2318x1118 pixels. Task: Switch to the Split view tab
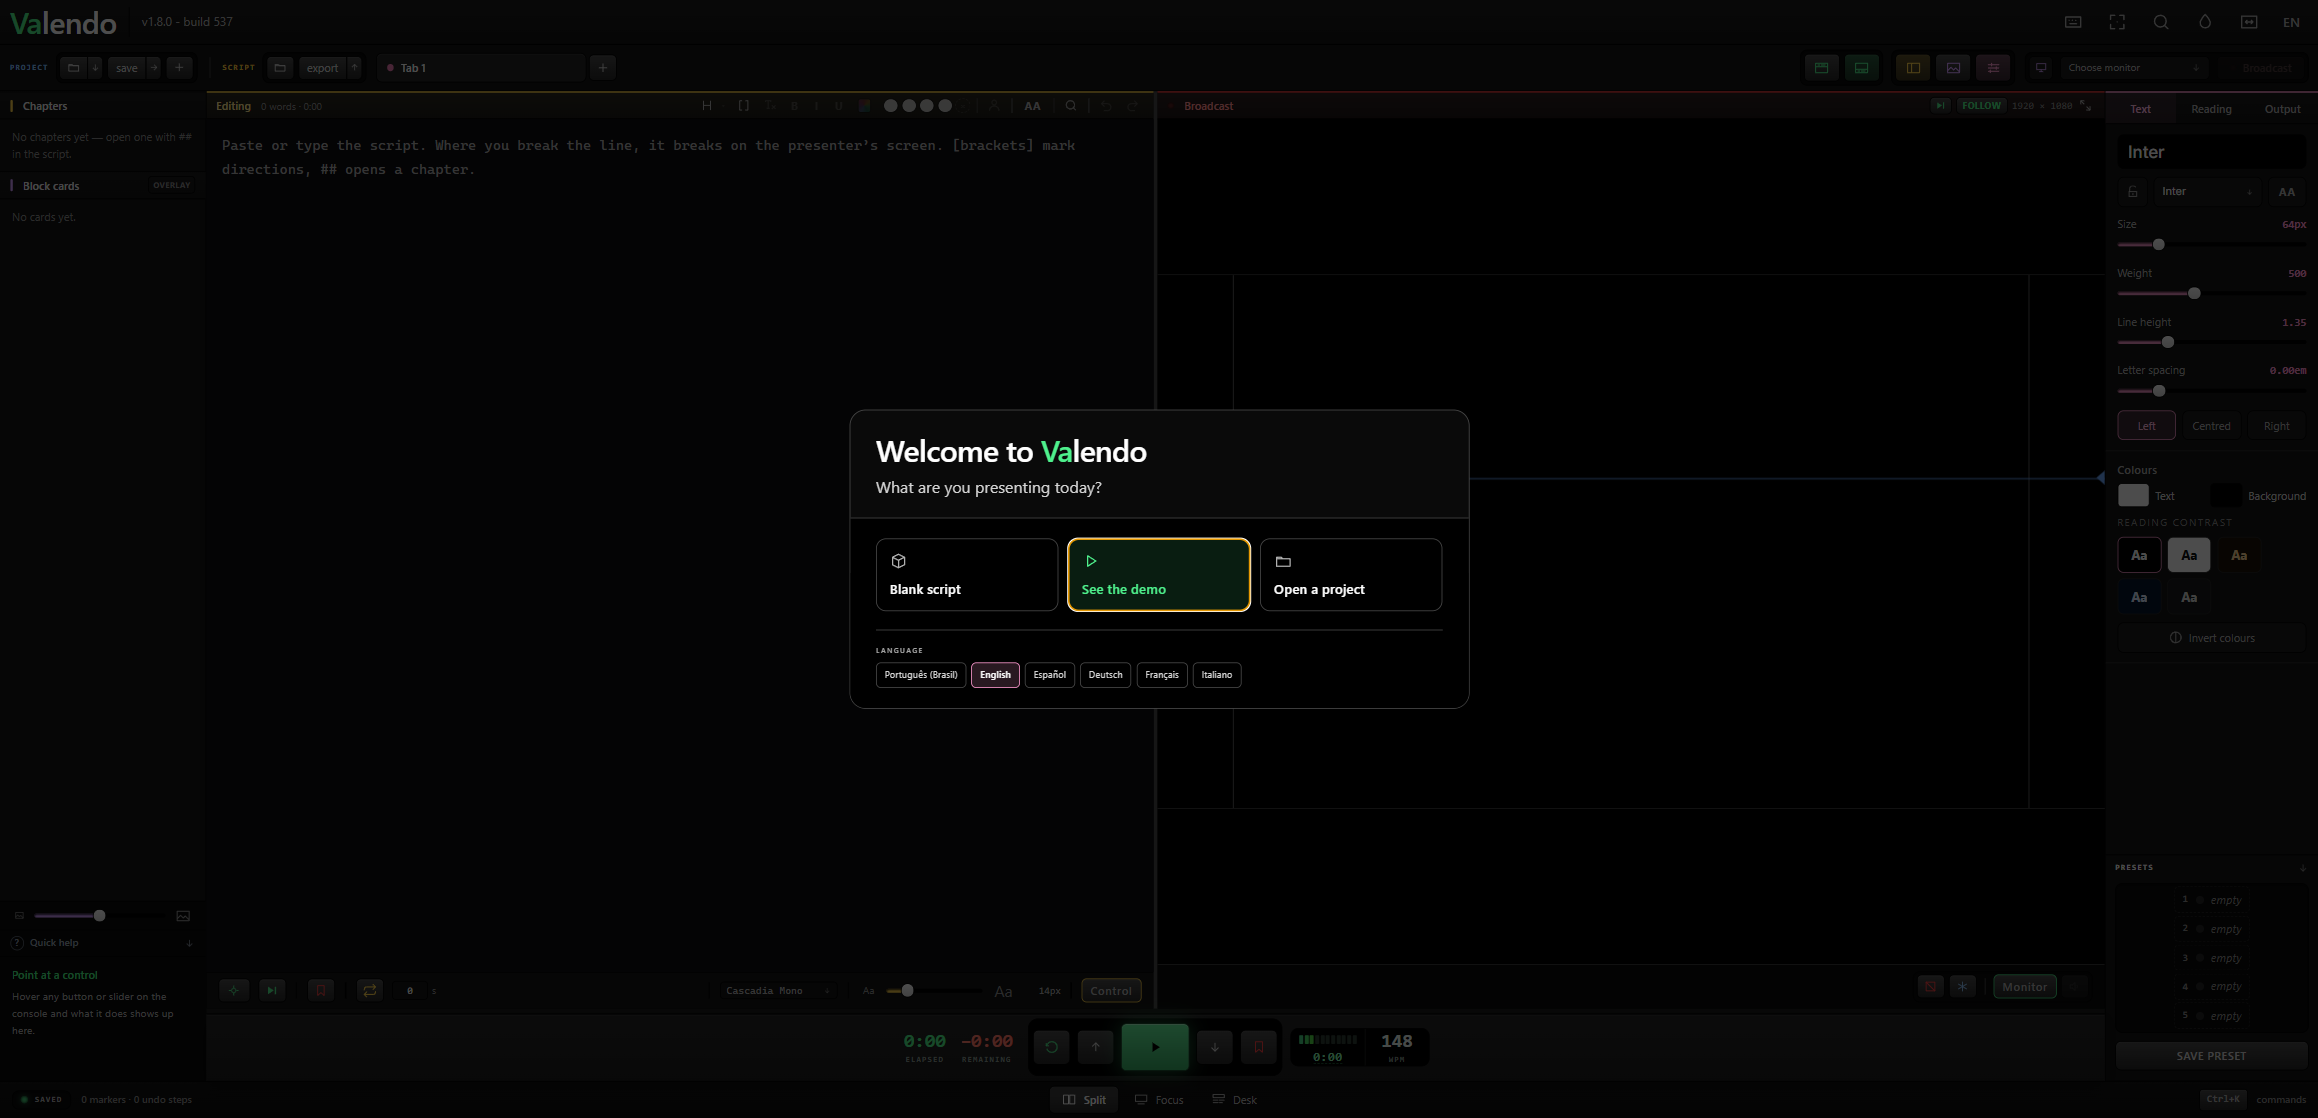(1084, 1100)
